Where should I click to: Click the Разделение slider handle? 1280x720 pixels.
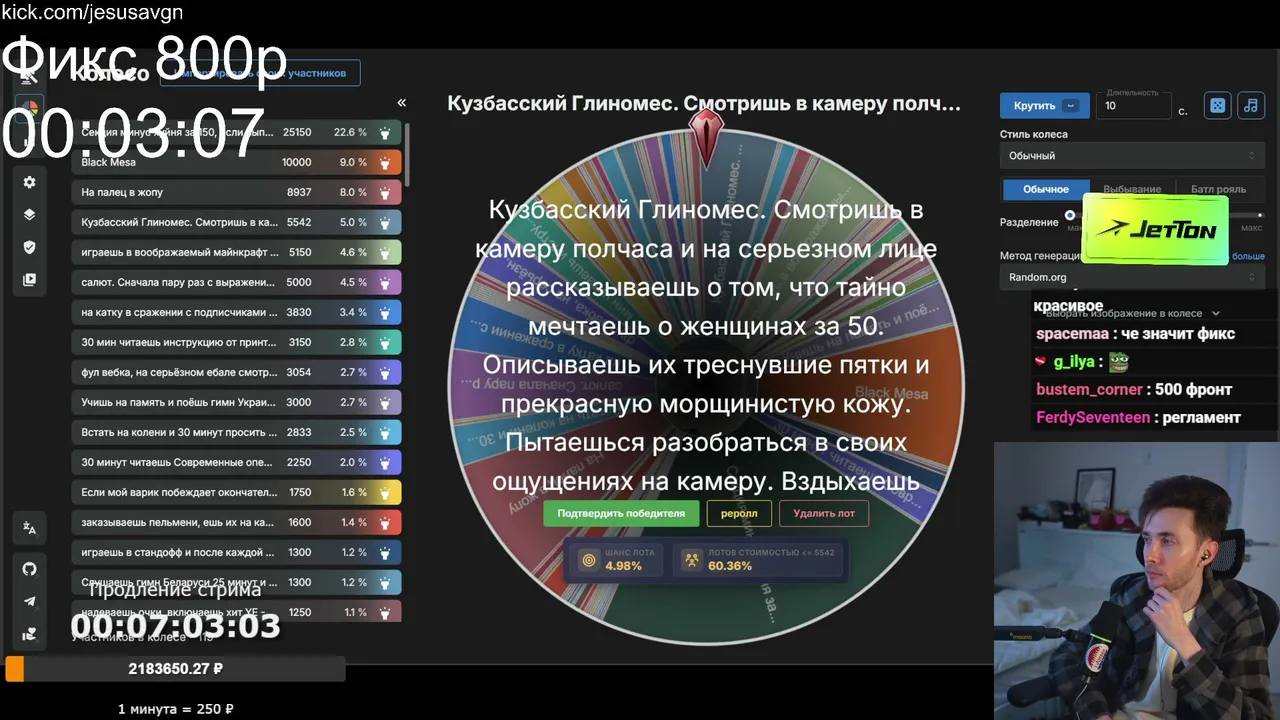pos(1070,215)
